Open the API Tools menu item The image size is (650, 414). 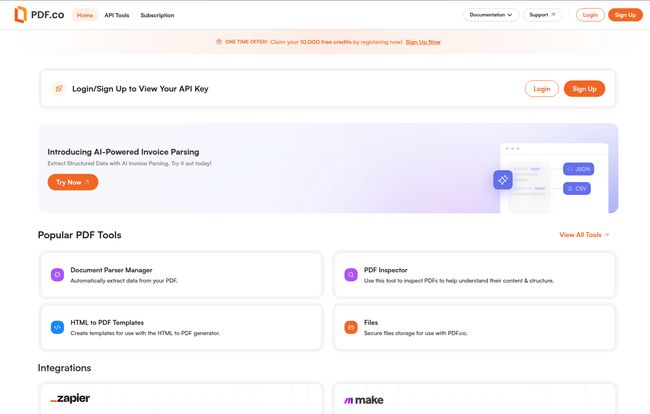[117, 15]
